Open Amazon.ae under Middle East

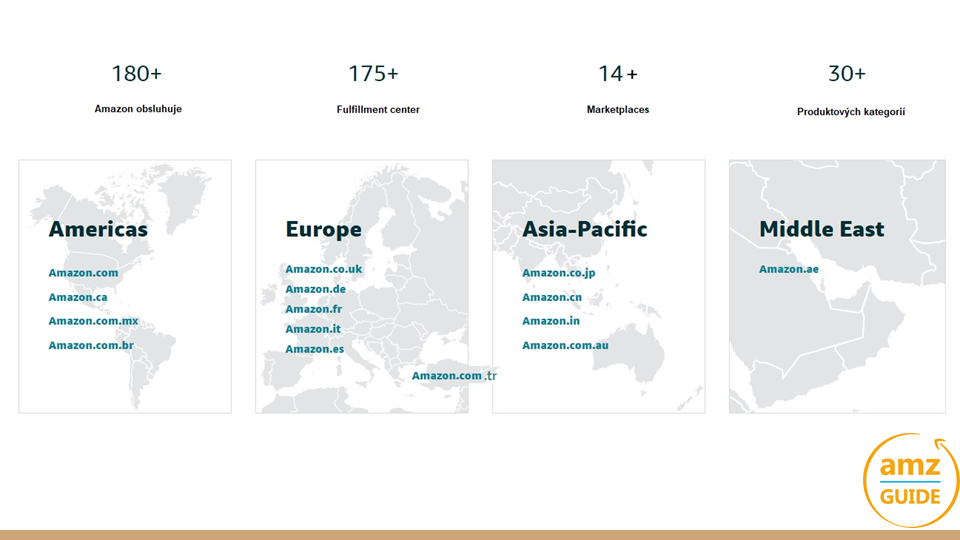[789, 269]
